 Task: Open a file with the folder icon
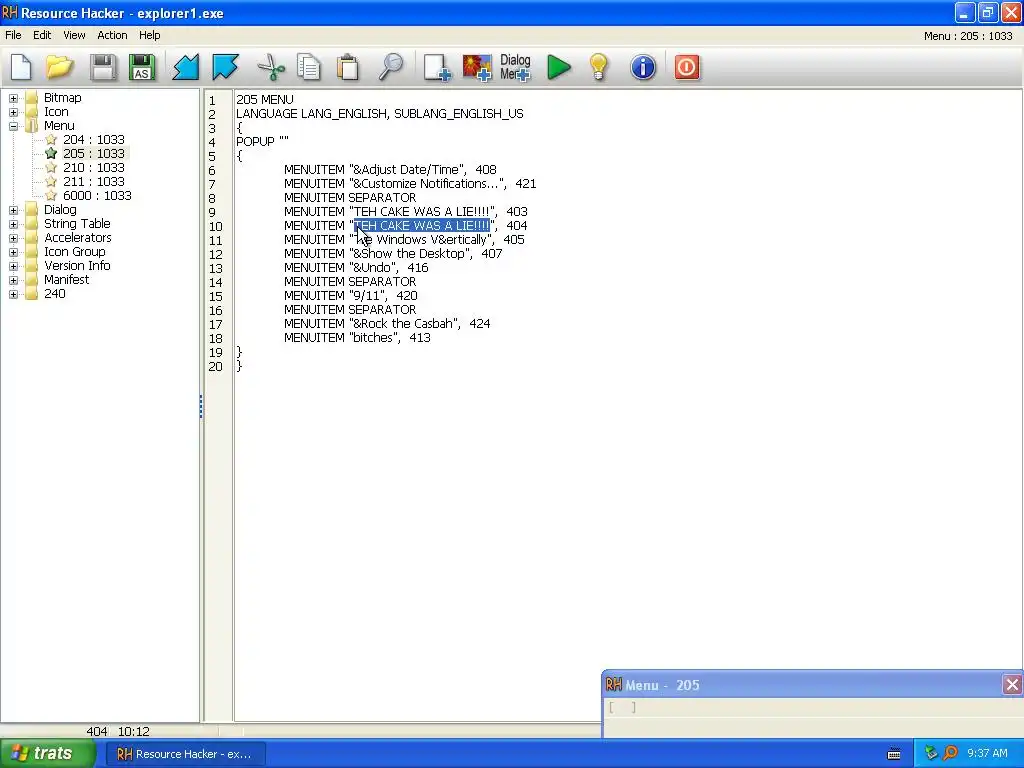pos(59,67)
